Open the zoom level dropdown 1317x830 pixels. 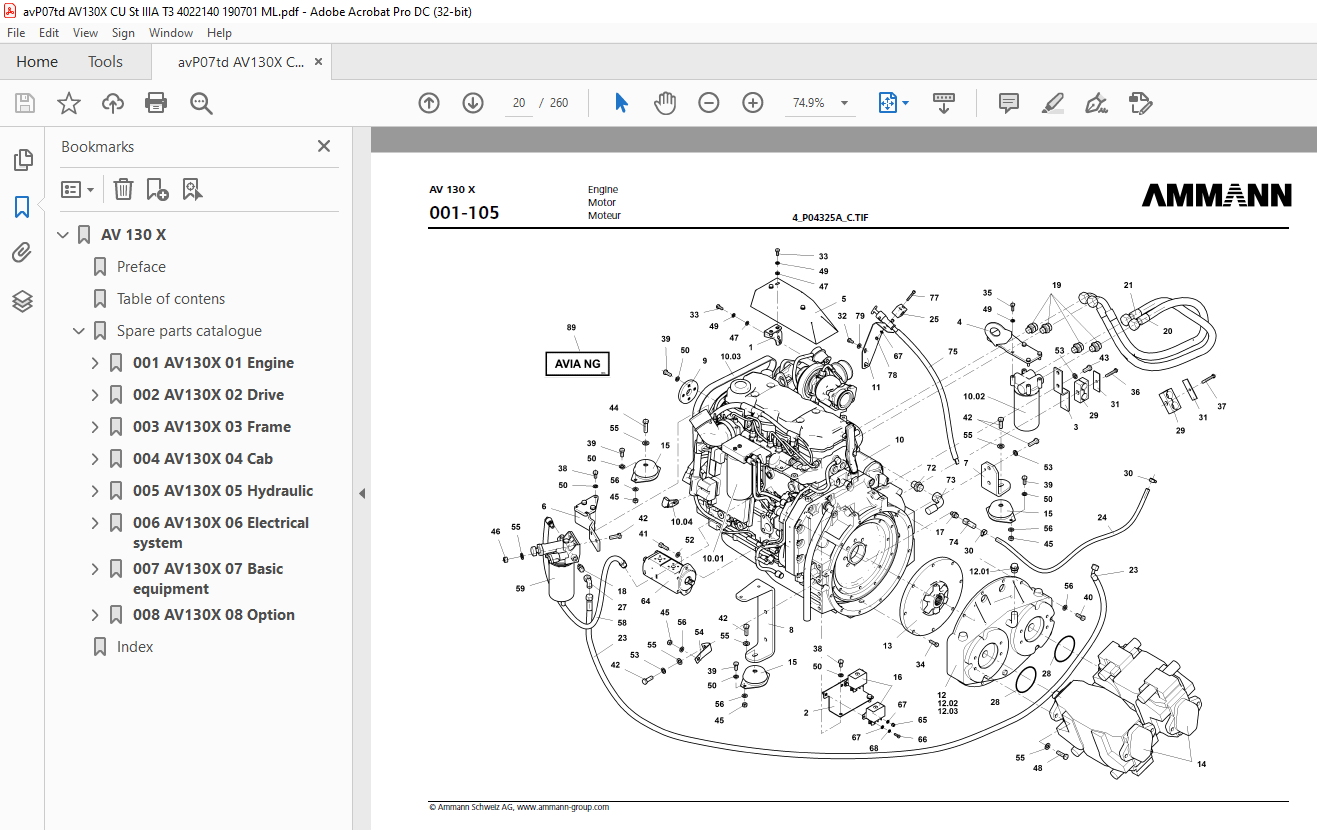[x=844, y=103]
